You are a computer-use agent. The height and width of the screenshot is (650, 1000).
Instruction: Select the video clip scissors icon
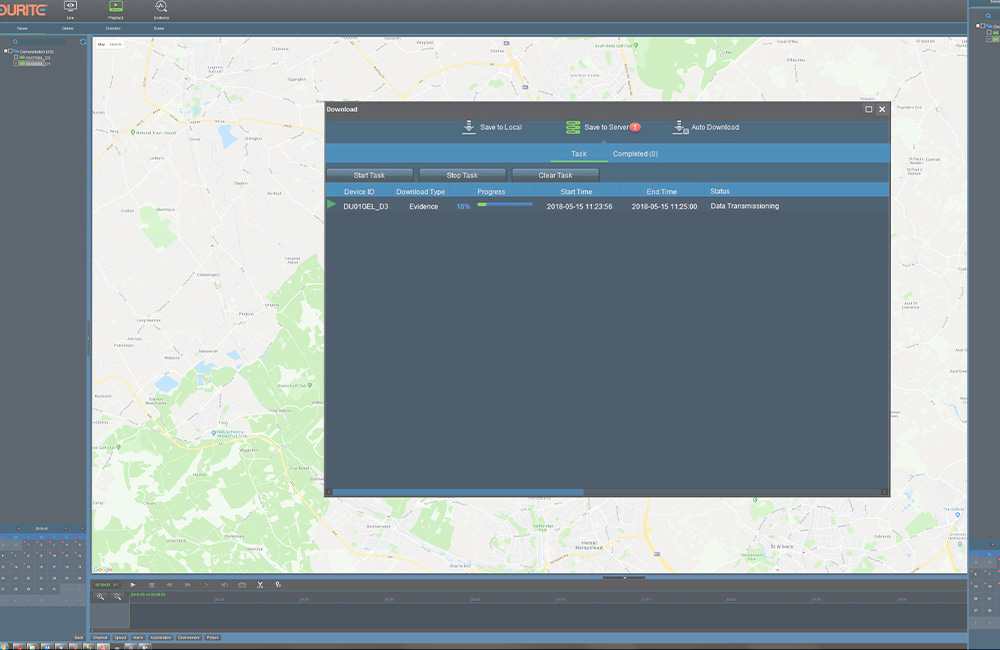click(260, 584)
